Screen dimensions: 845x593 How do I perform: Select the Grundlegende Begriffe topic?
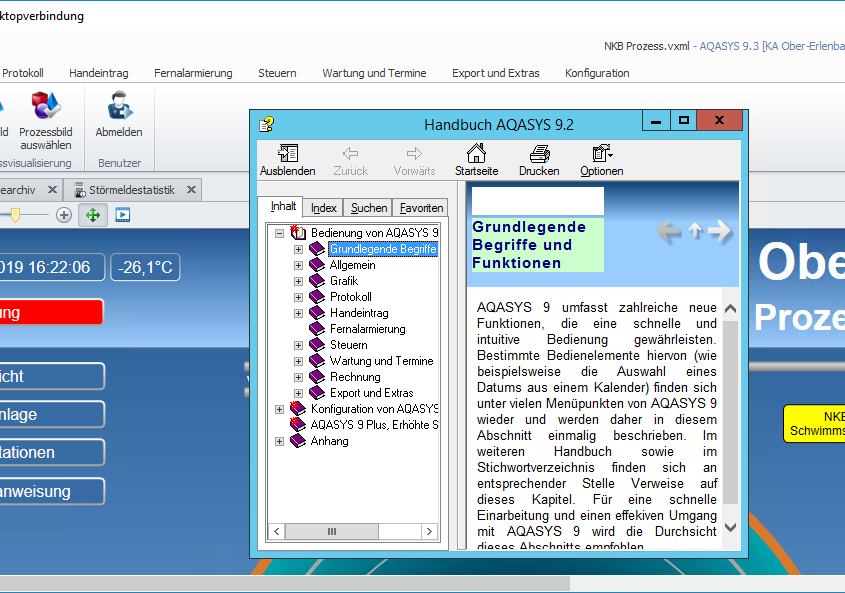[x=383, y=249]
